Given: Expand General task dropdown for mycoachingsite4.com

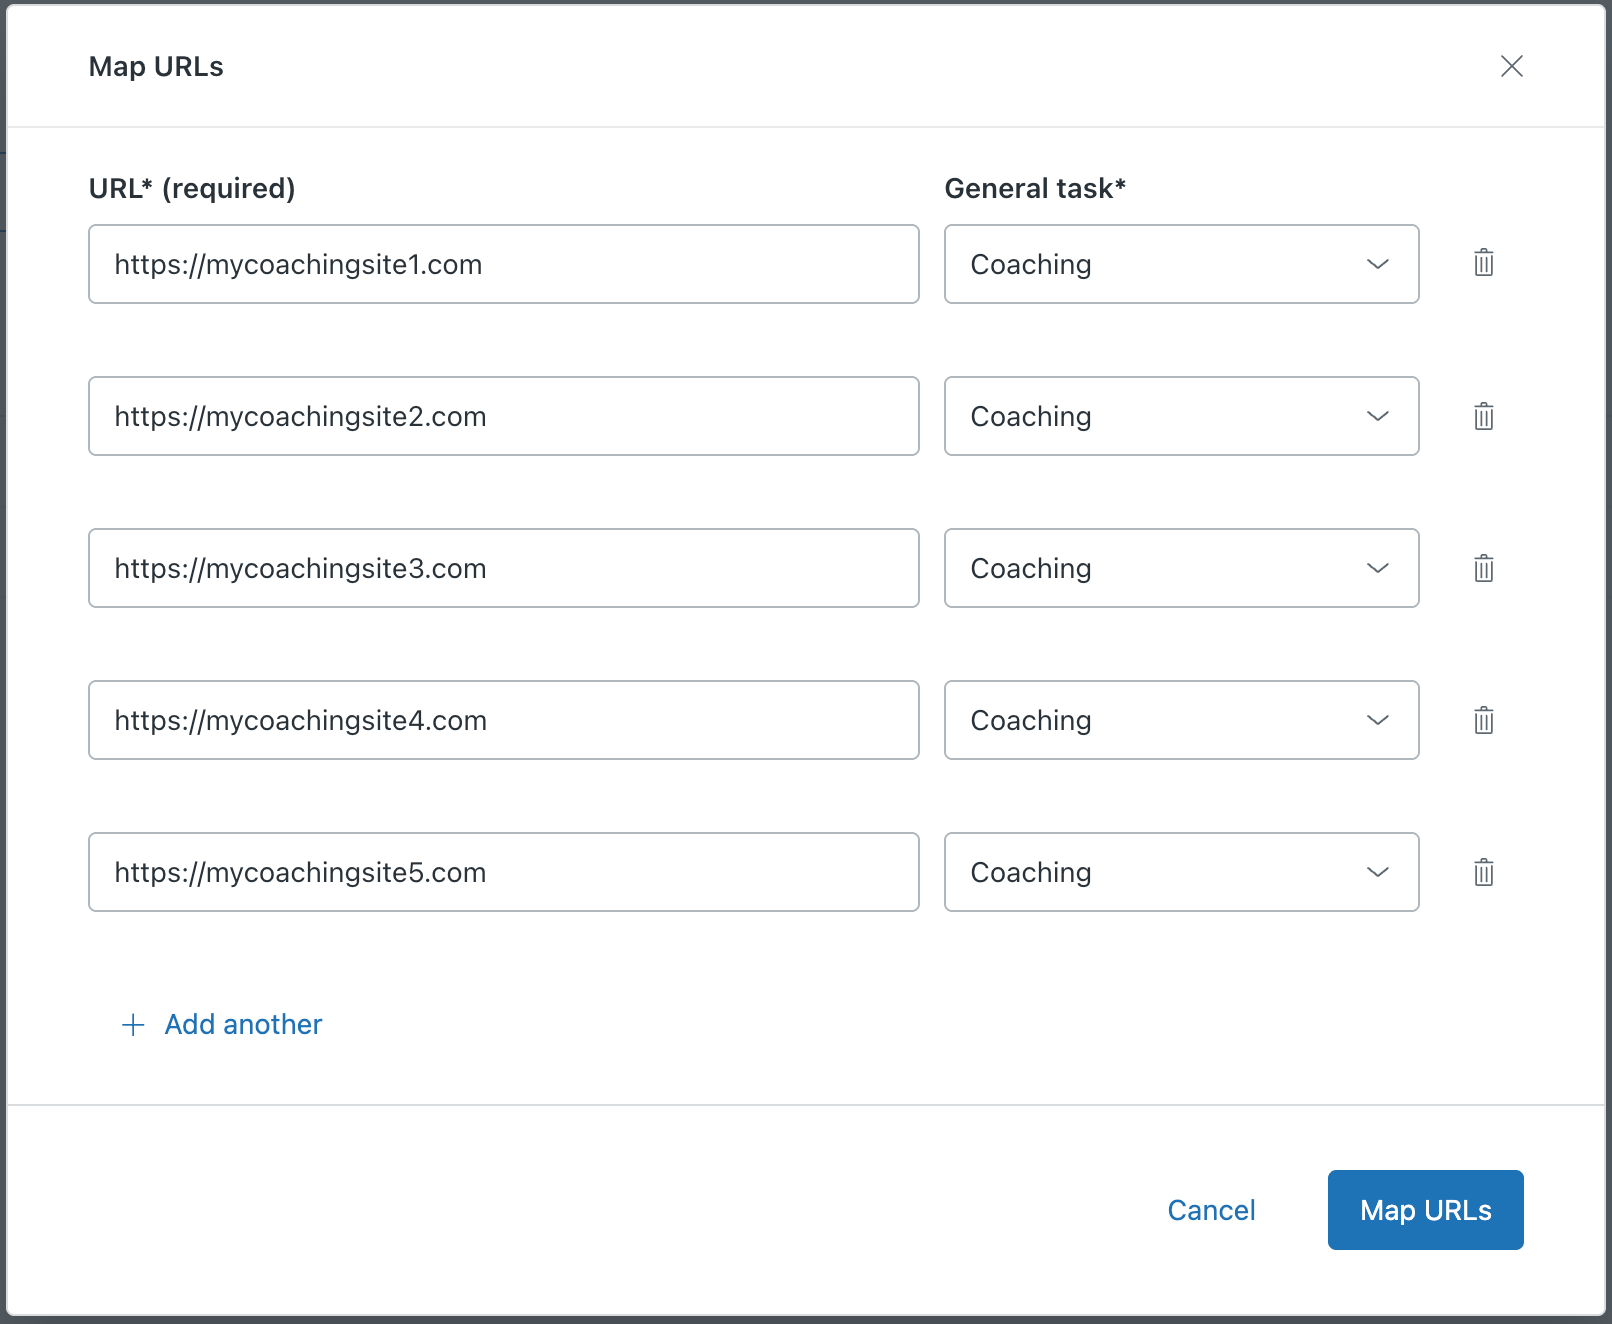Looking at the screenshot, I should [x=1181, y=720].
